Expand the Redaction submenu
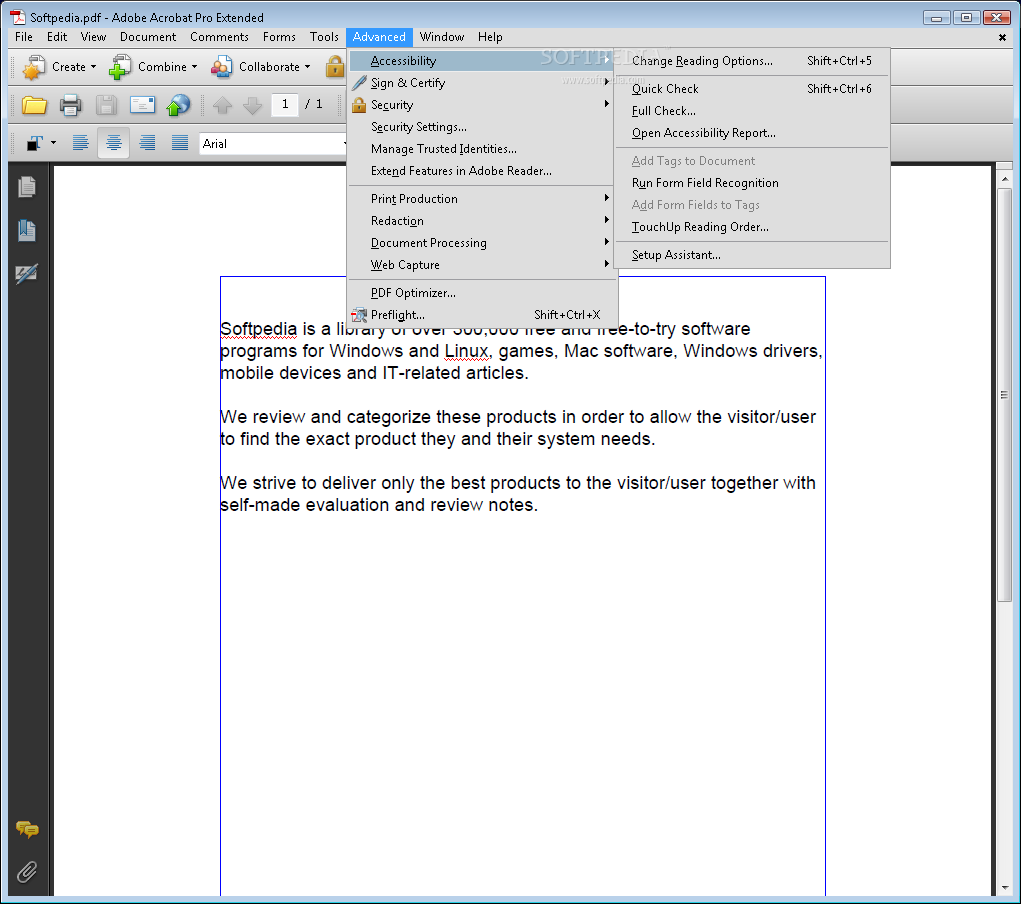This screenshot has height=904, width=1021. click(483, 221)
